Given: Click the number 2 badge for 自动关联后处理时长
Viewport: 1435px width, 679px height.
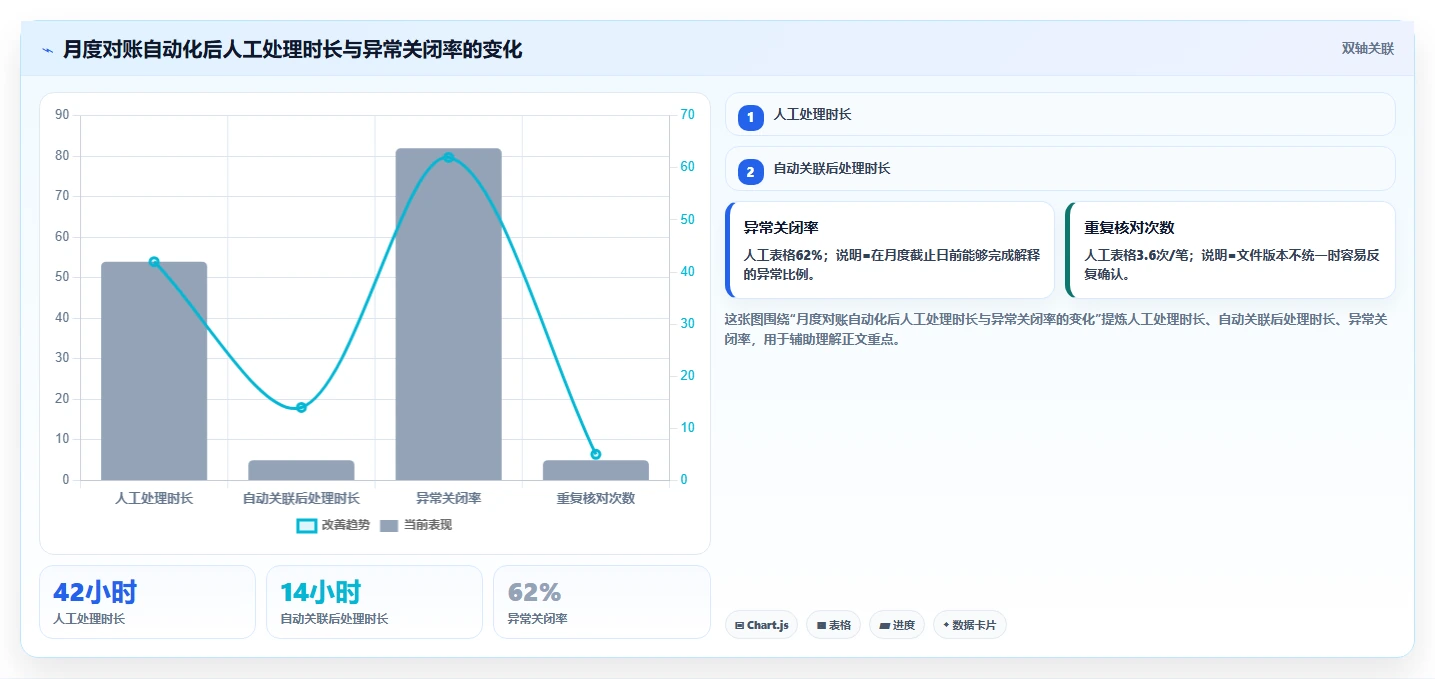Looking at the screenshot, I should coord(751,171).
